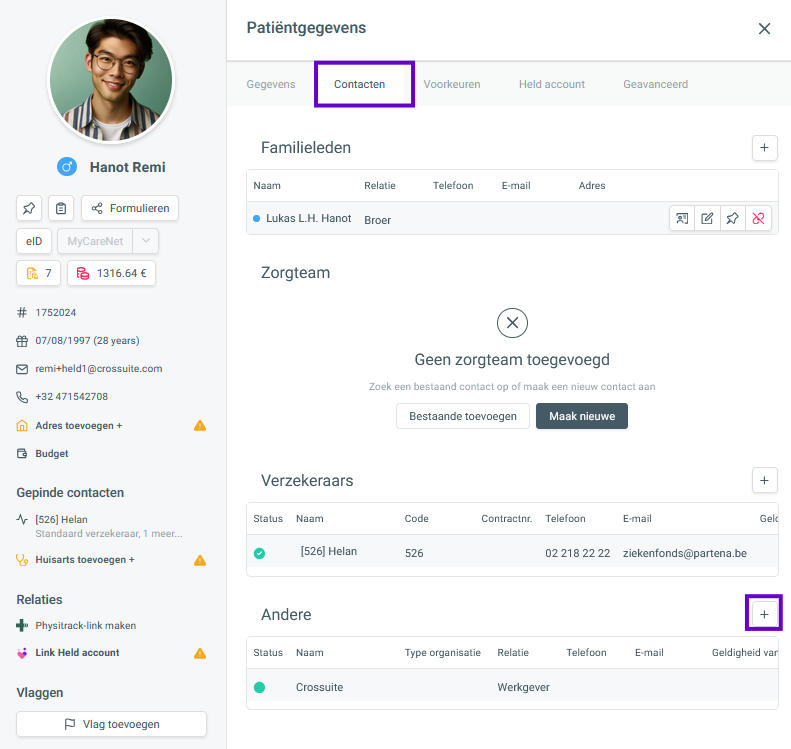Add another contact in Andere section
Viewport: 791px width, 749px height.
pyautogui.click(x=764, y=614)
